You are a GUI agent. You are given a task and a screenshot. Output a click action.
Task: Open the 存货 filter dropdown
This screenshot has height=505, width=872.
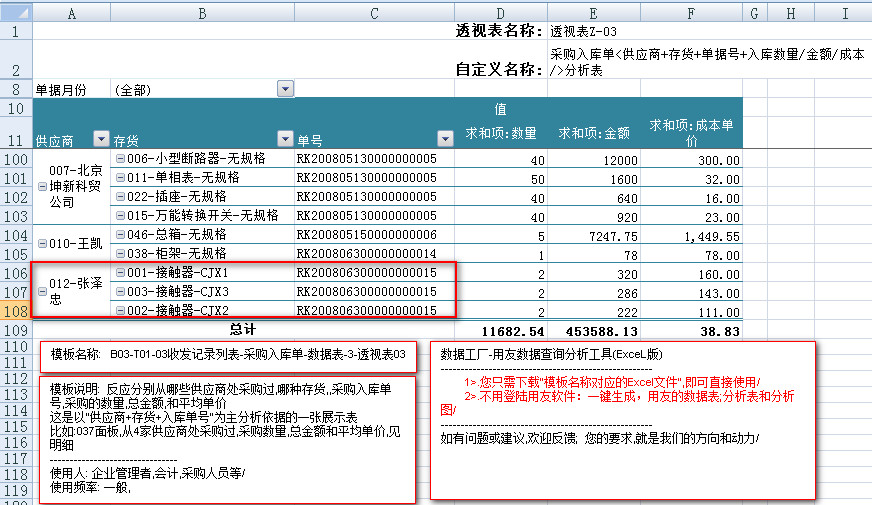(x=283, y=139)
